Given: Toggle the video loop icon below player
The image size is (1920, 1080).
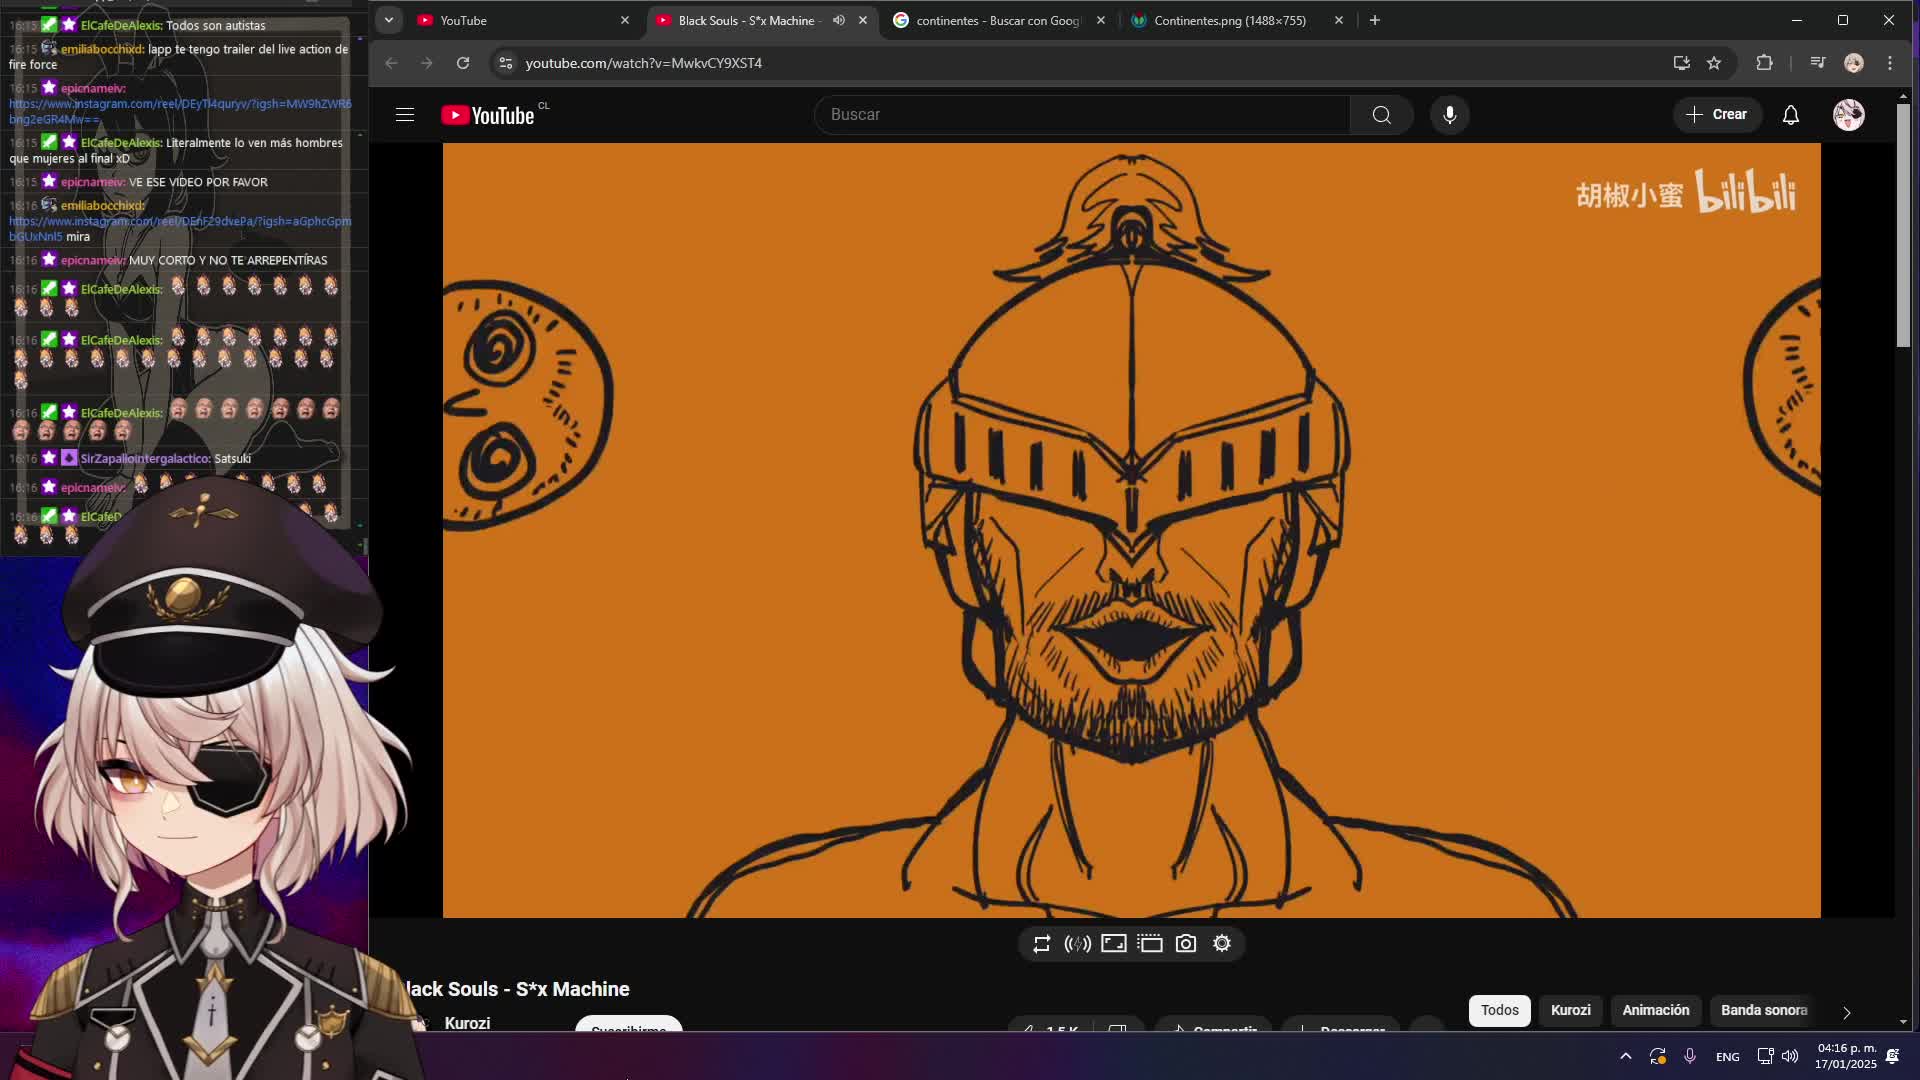Looking at the screenshot, I should point(1041,944).
